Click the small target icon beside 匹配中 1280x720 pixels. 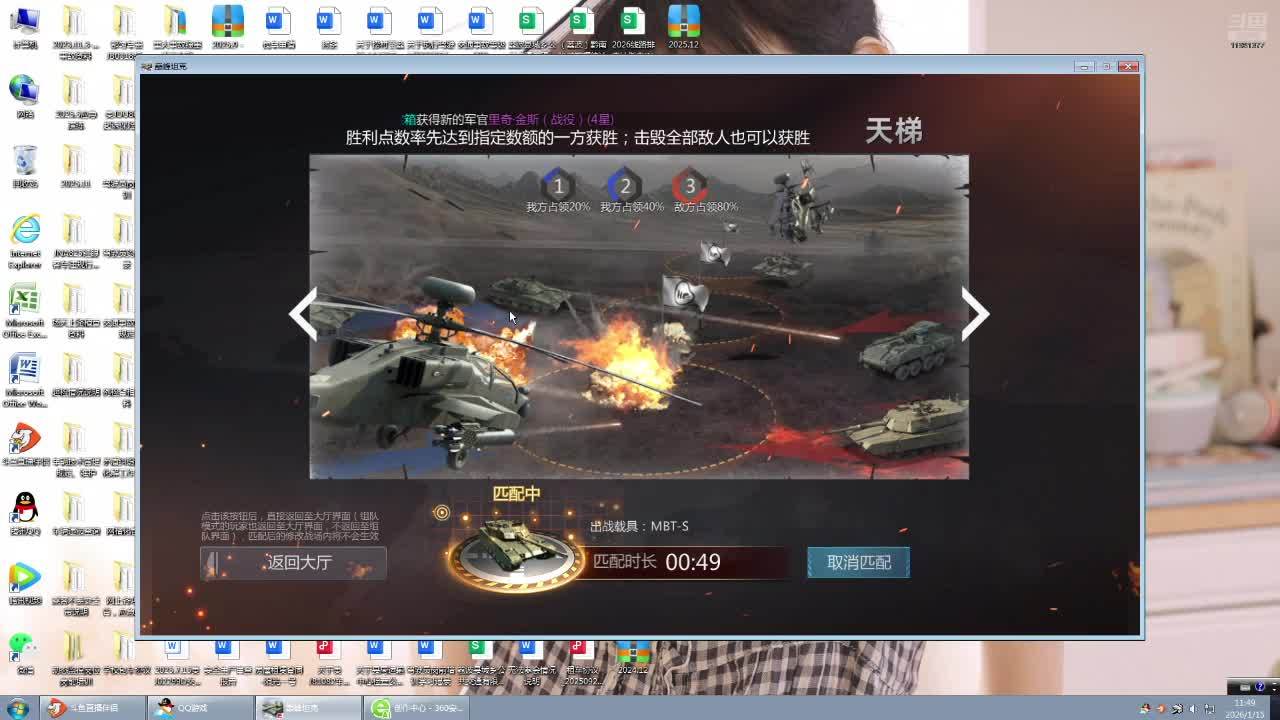[x=441, y=513]
